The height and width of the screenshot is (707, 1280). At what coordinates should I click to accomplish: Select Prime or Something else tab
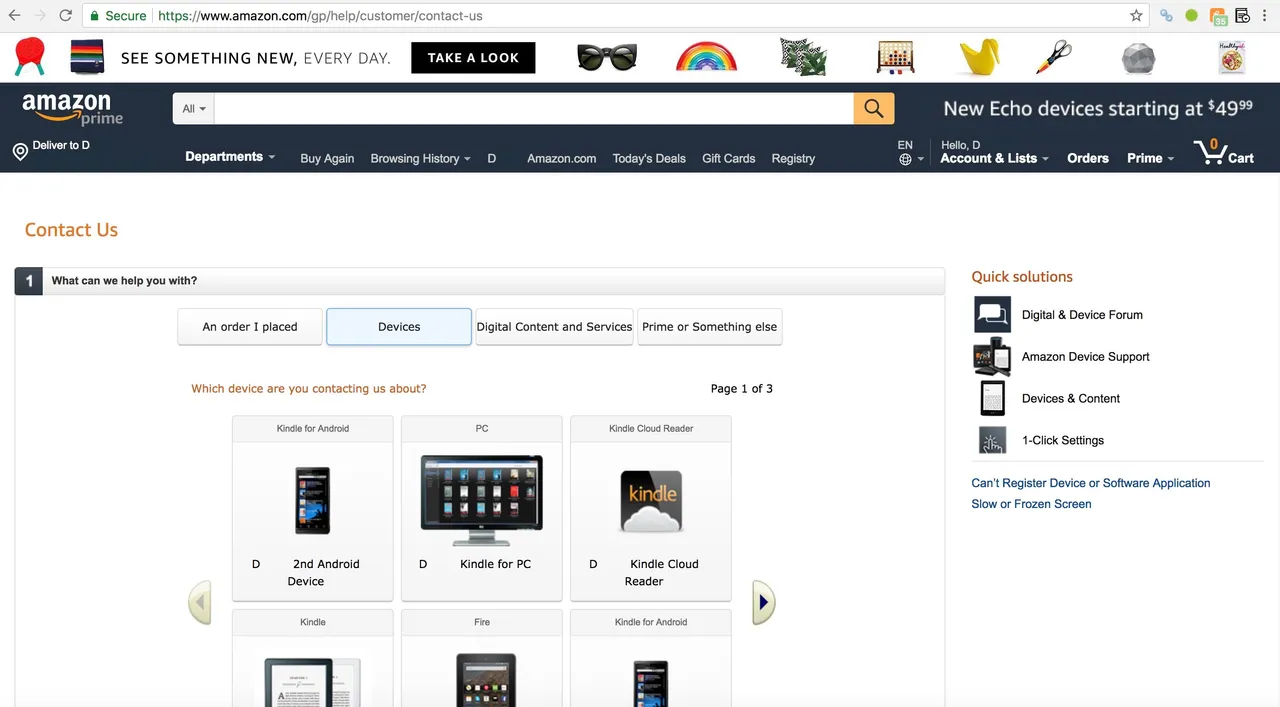[710, 327]
